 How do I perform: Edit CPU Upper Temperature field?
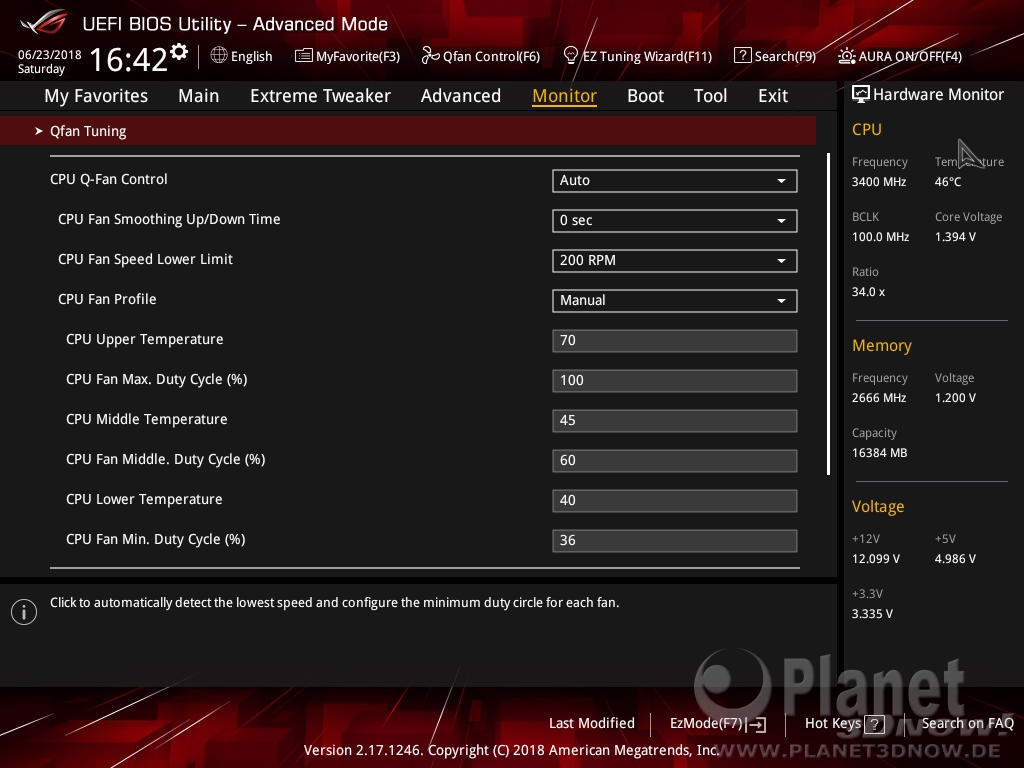(x=675, y=340)
